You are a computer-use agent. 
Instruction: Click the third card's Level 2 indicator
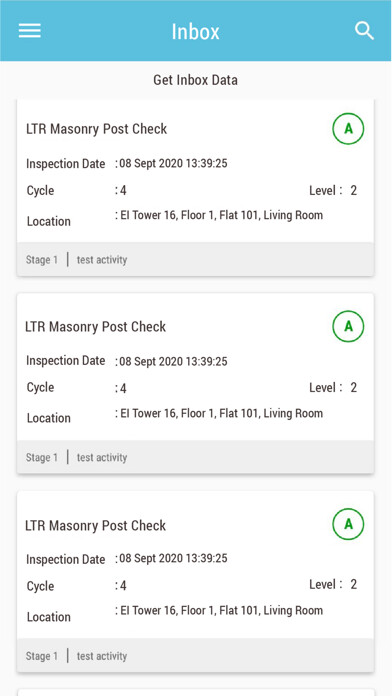[333, 585]
